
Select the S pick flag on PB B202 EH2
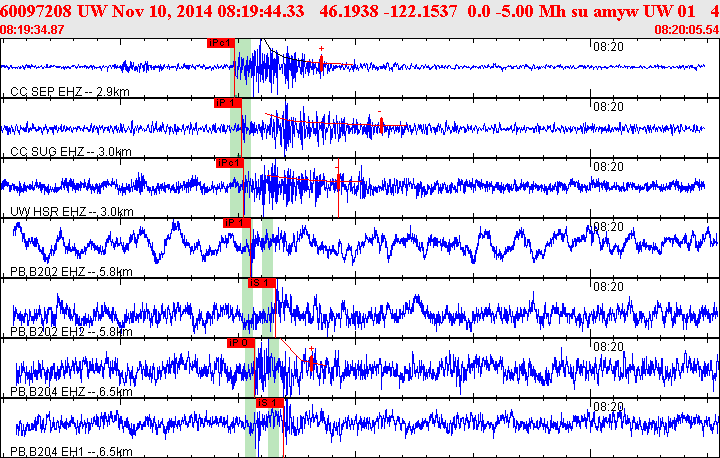(x=262, y=283)
